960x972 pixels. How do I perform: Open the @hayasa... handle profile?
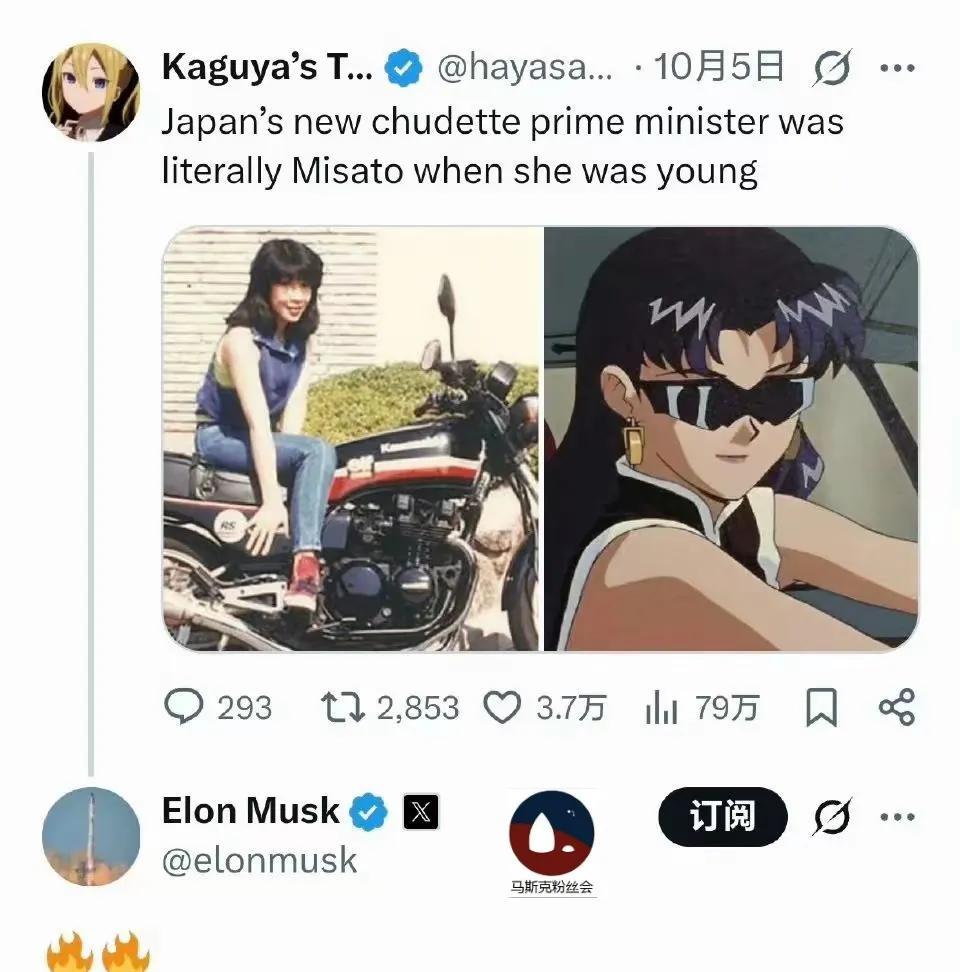point(524,69)
